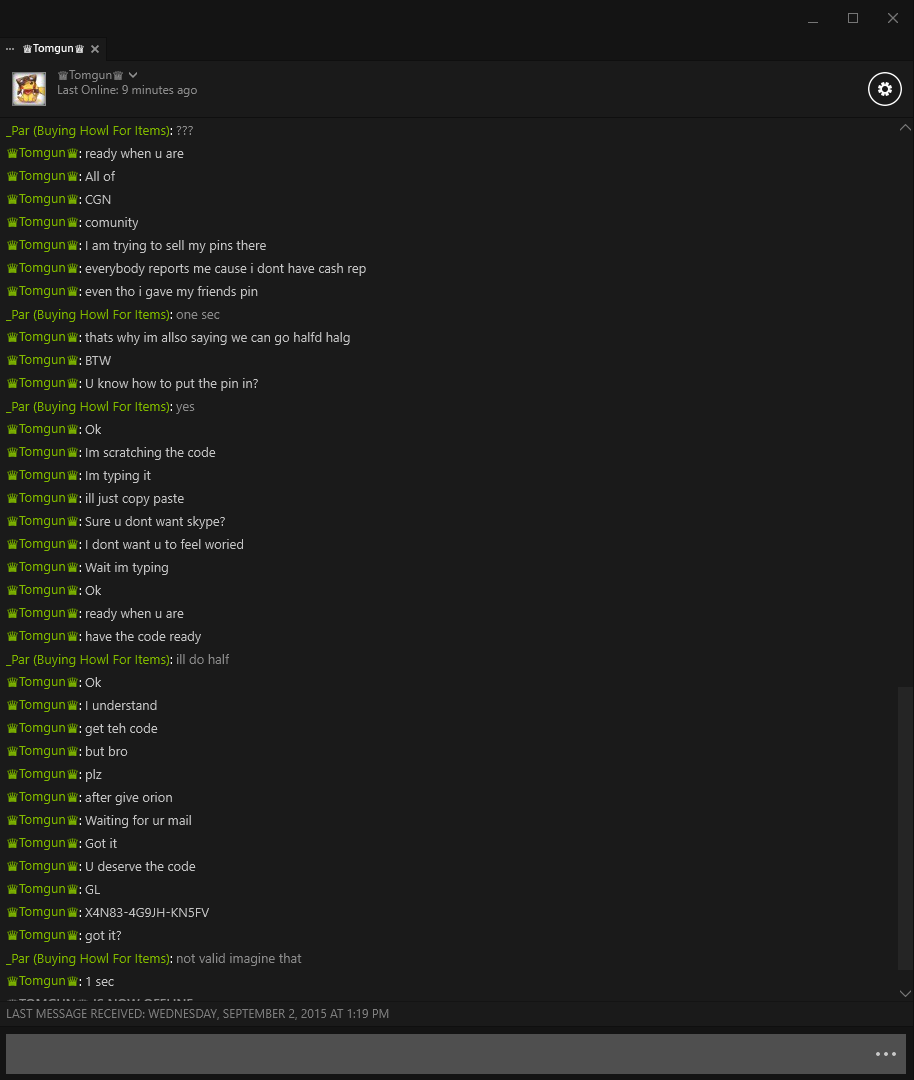This screenshot has height=1080, width=914.
Task: Click the chat scrollbar thumb
Action: coord(905,828)
